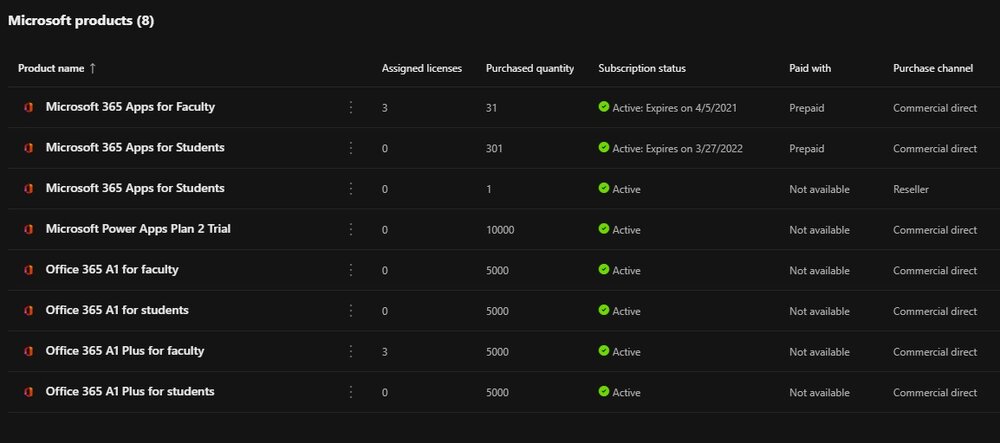Click Office icon beside Office 365 A1 for students

[x=28, y=311]
